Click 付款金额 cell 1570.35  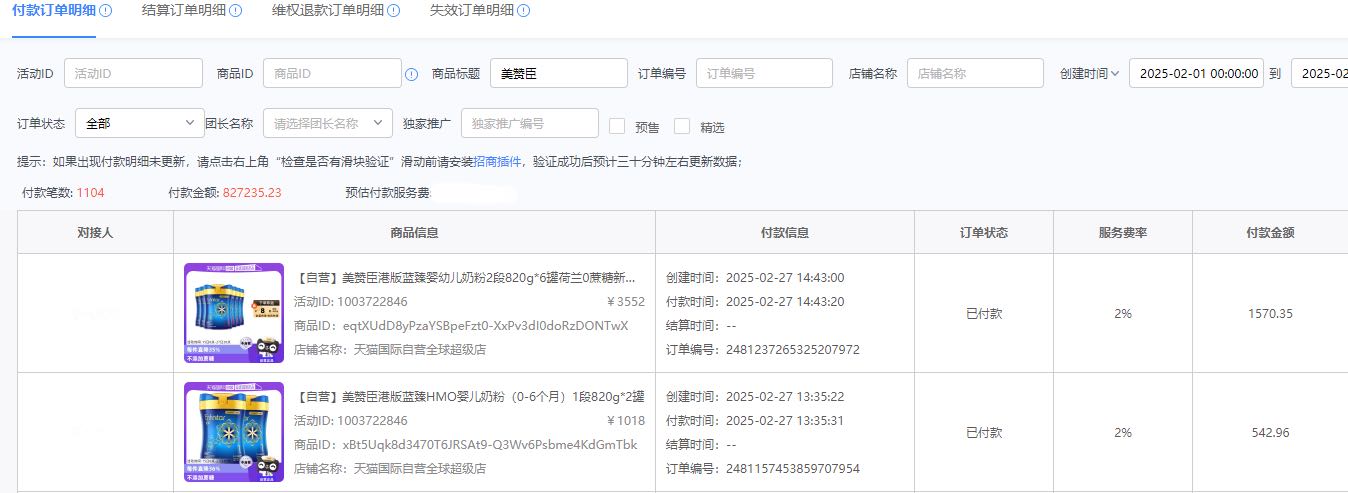pyautogui.click(x=1270, y=313)
